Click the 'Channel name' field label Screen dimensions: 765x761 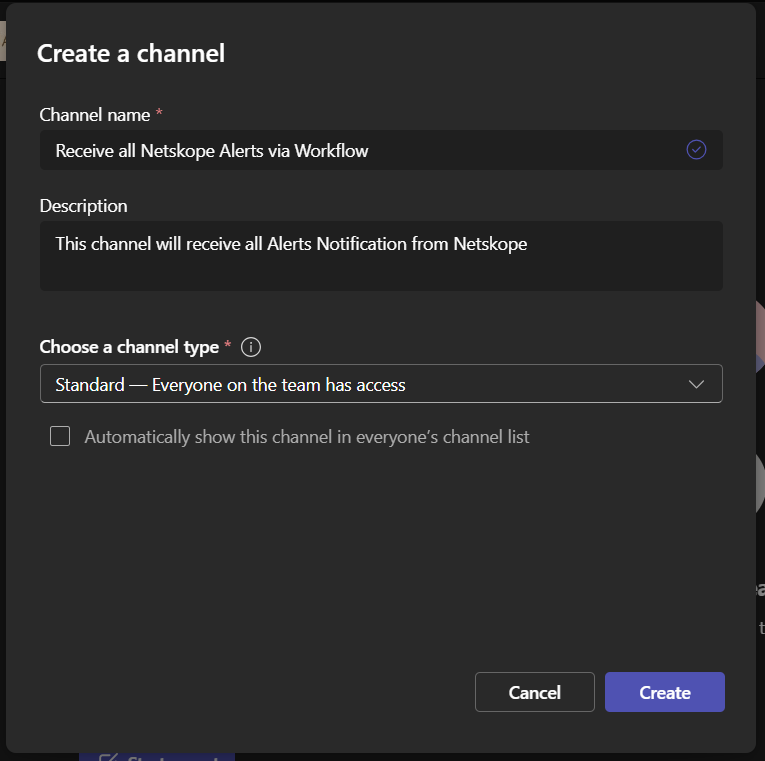(x=95, y=115)
